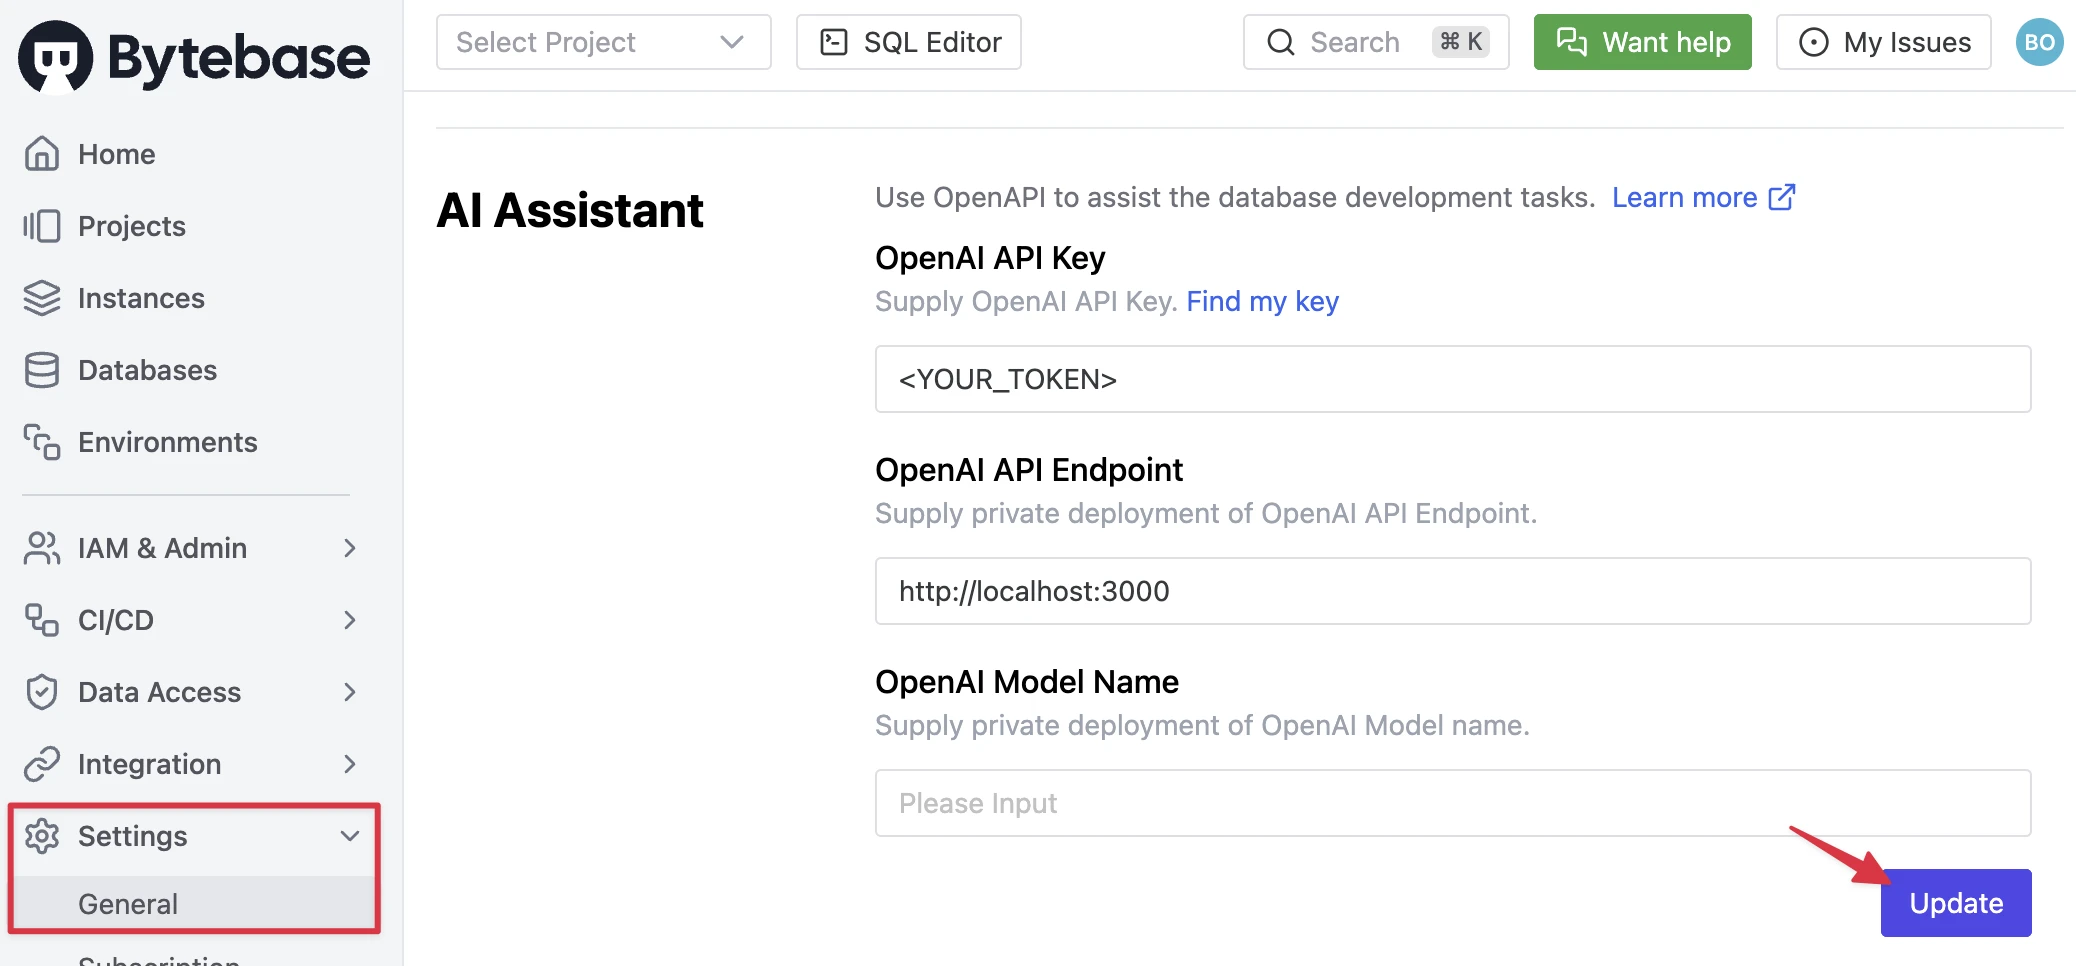Click the Settings label in sidebar

point(133,836)
